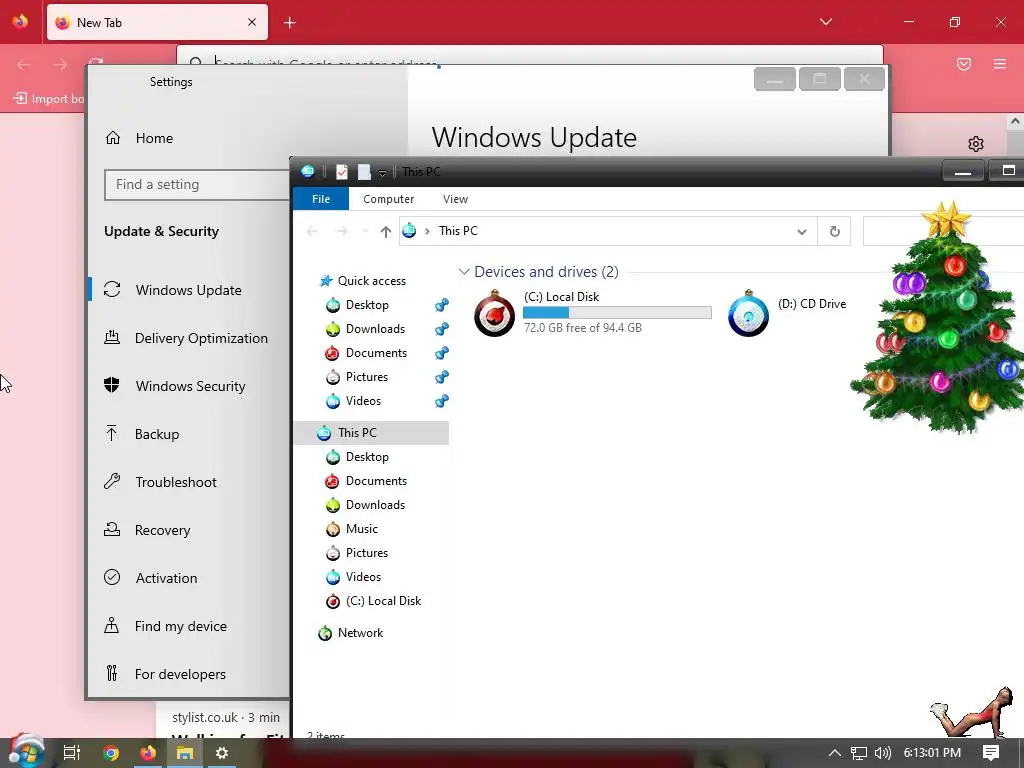This screenshot has height=768, width=1024.
Task: Open Recovery settings page
Action: pos(163,530)
